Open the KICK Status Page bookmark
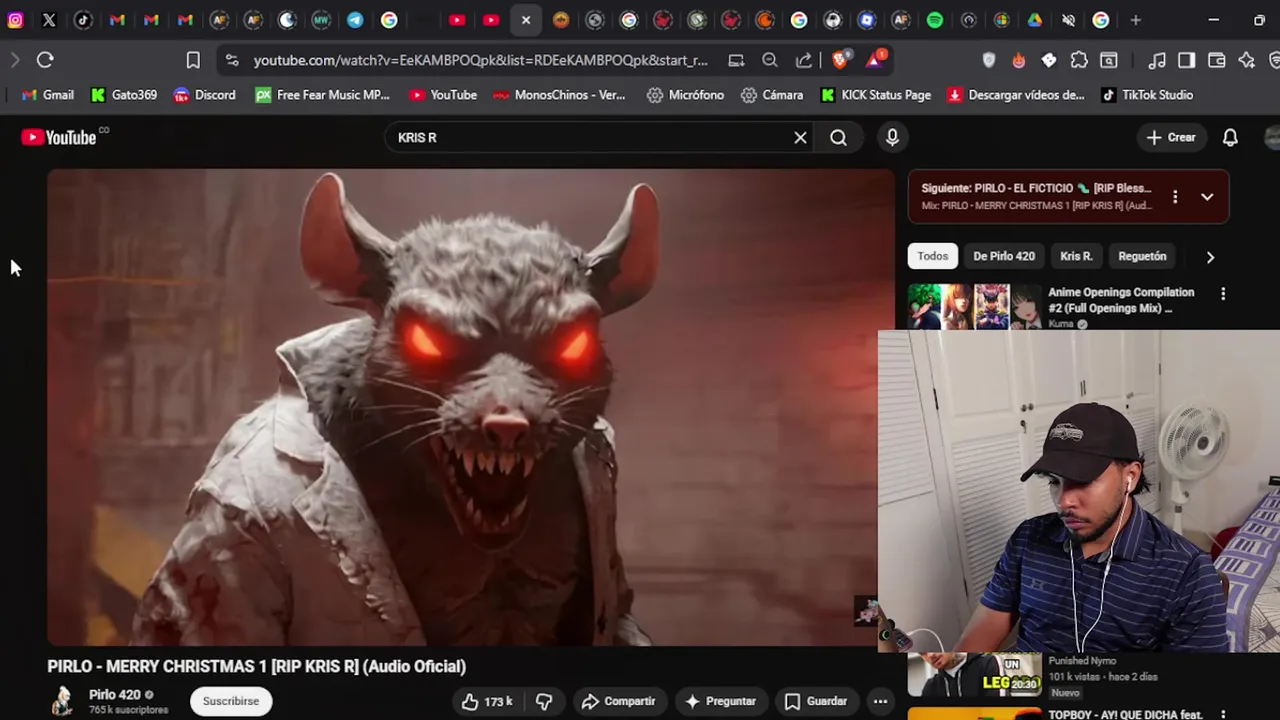Image resolution: width=1280 pixels, height=720 pixels. pos(875,95)
